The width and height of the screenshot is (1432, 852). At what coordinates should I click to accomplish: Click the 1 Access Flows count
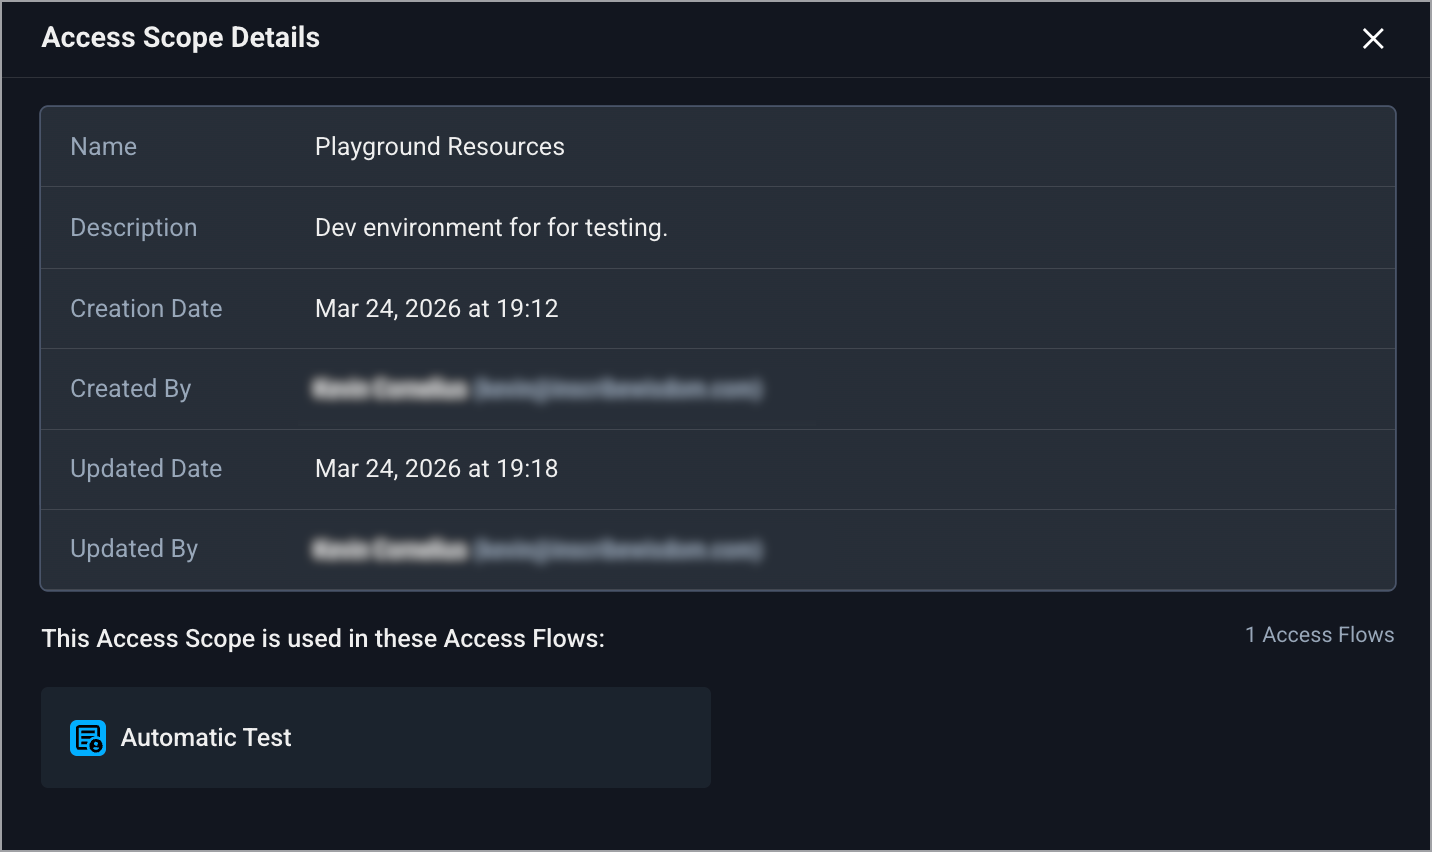[x=1319, y=635]
